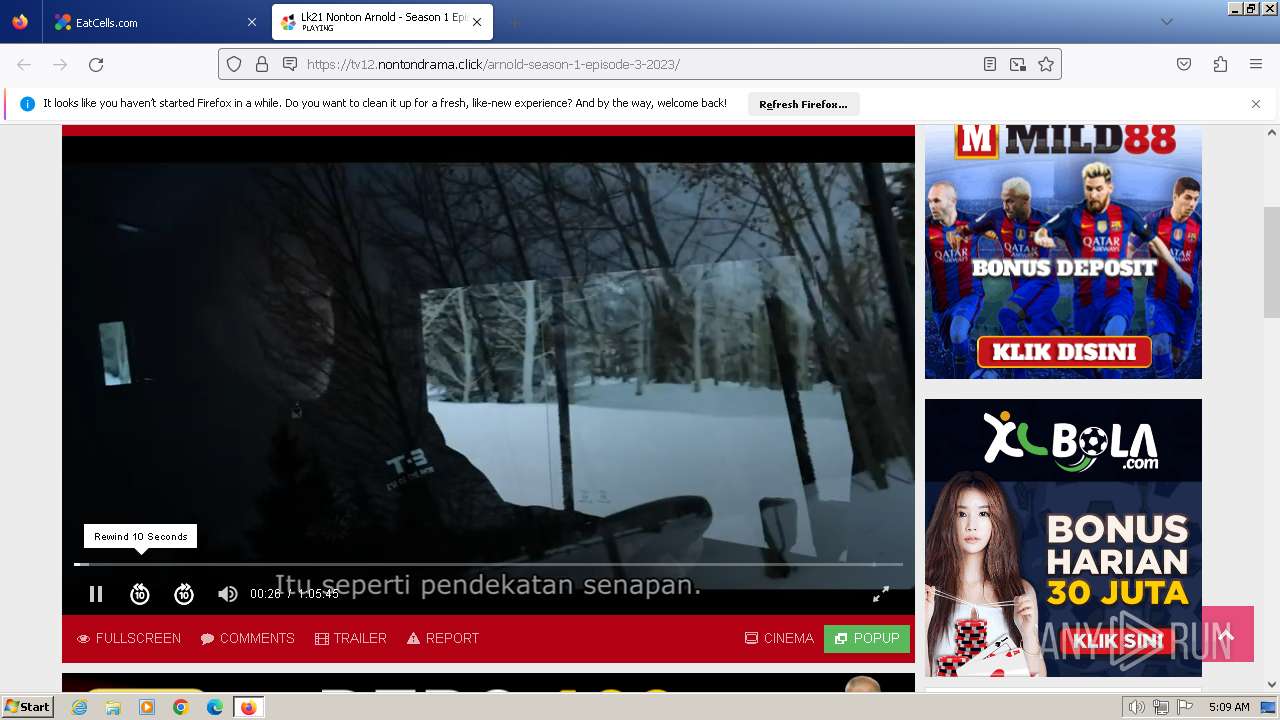Open media player taskbar icon
Screen dimensions: 1280x720
tap(147, 707)
